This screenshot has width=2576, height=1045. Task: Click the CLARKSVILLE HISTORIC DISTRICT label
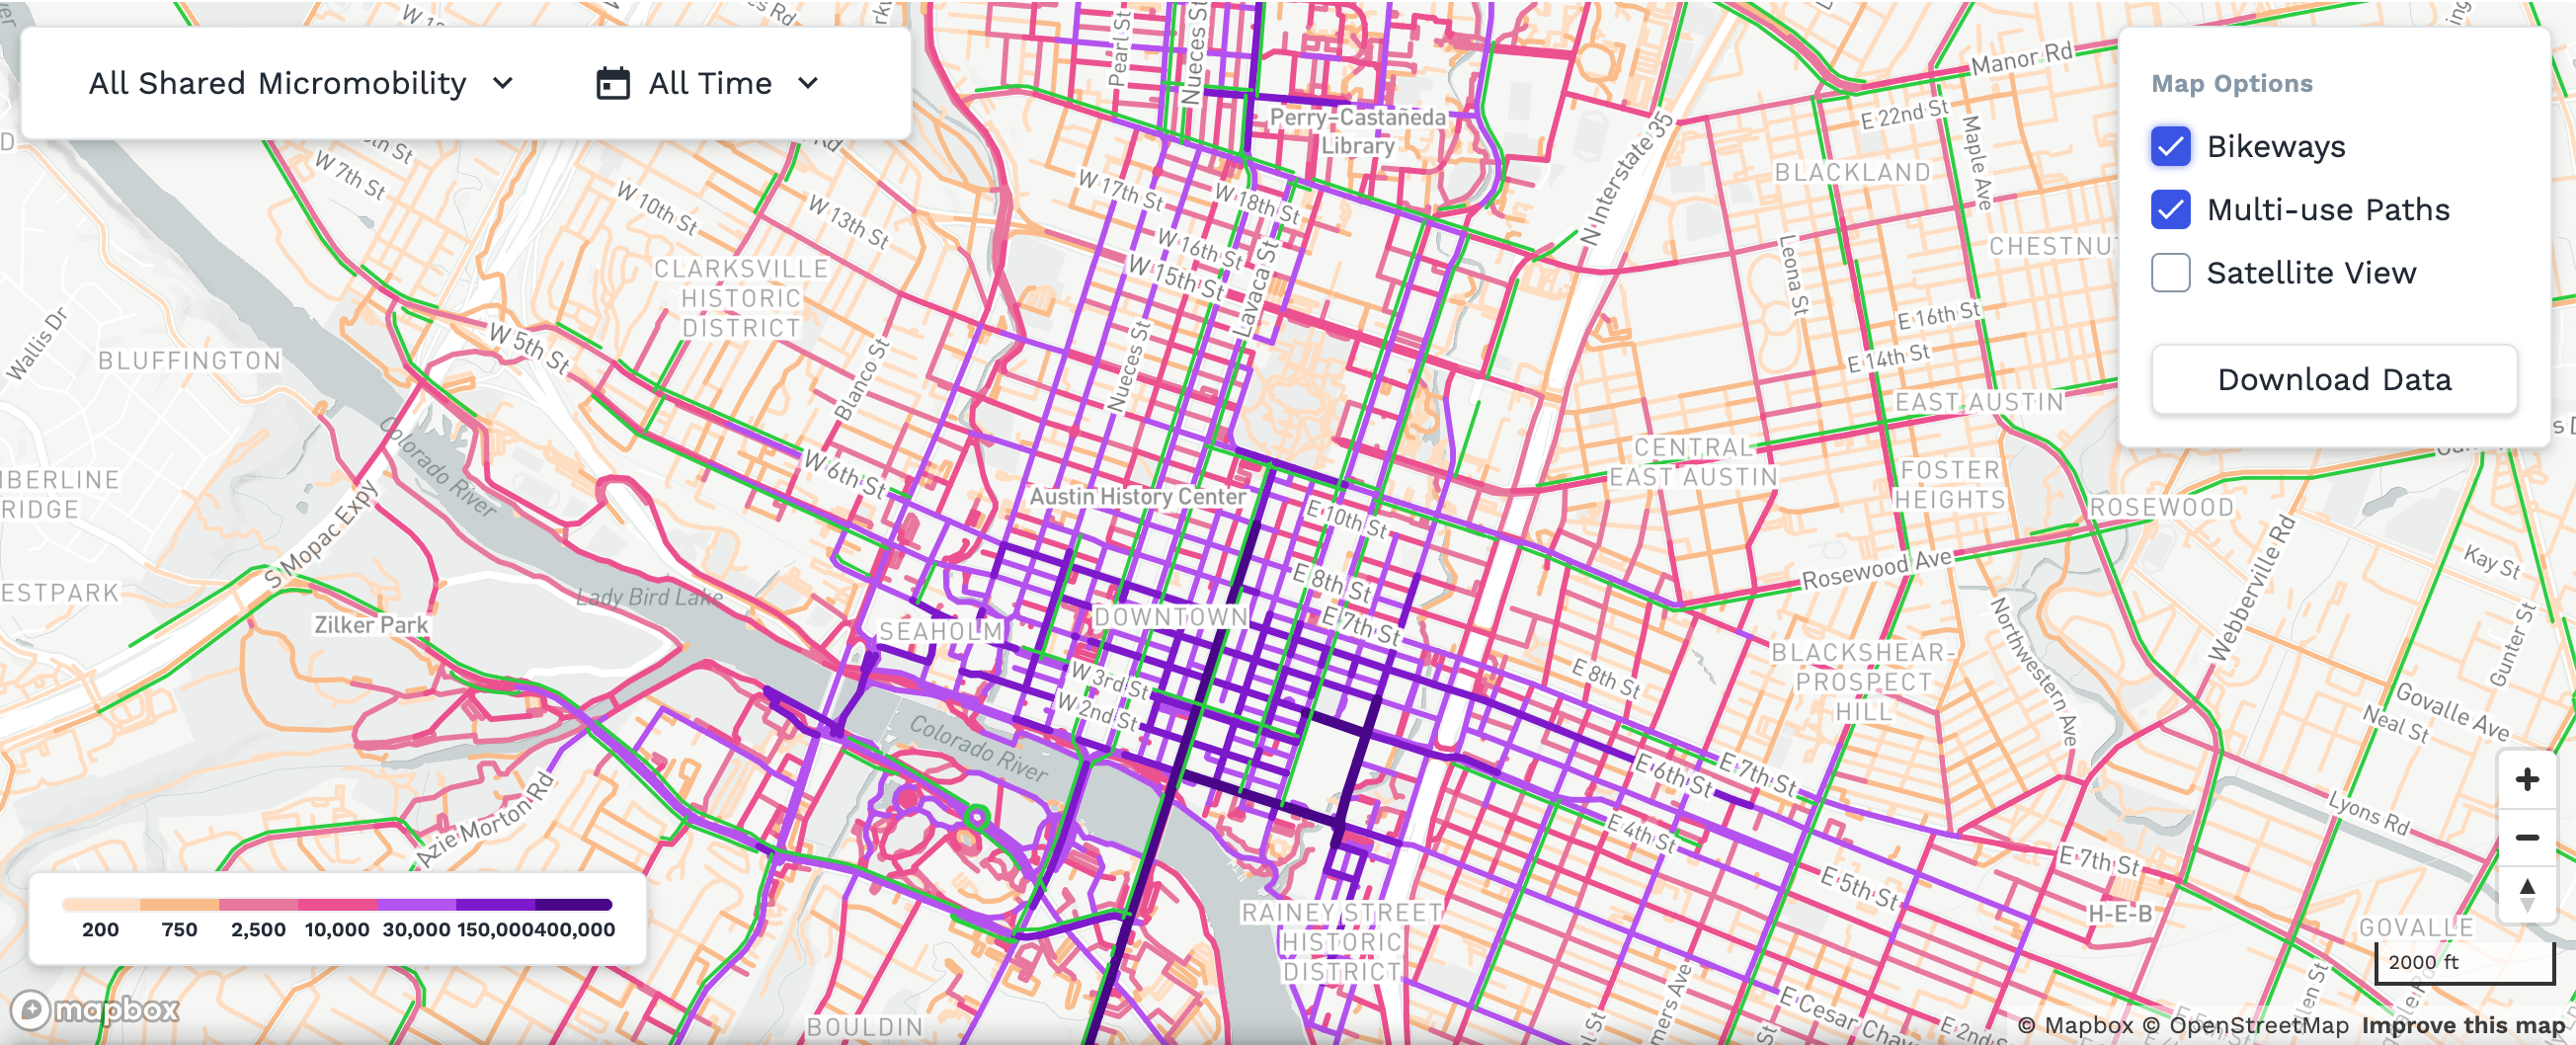[741, 298]
